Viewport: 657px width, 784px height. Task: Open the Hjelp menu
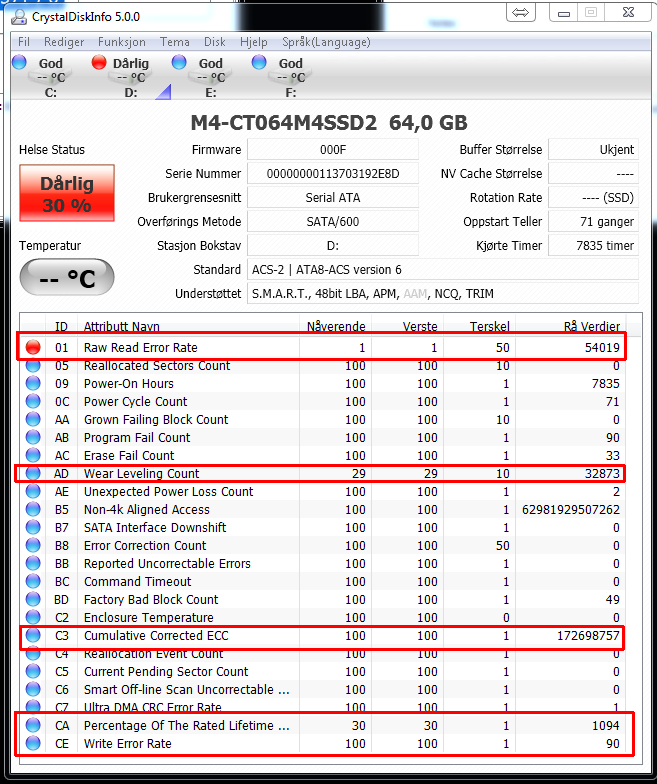(x=254, y=42)
